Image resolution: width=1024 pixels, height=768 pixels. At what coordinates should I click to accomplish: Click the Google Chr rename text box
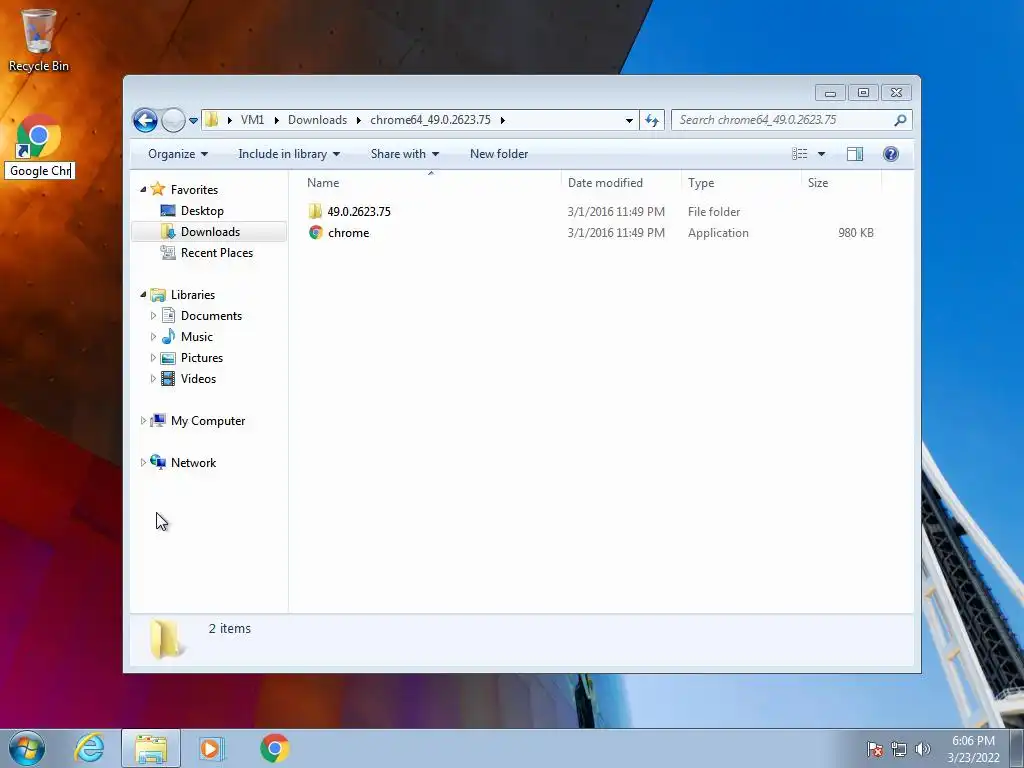(40, 171)
